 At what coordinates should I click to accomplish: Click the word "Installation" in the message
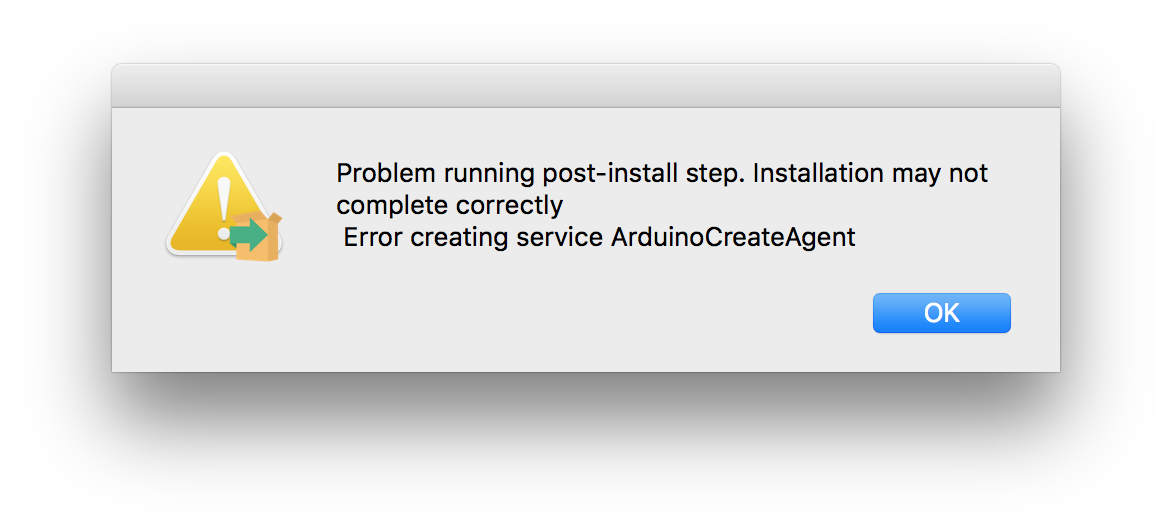coord(818,173)
